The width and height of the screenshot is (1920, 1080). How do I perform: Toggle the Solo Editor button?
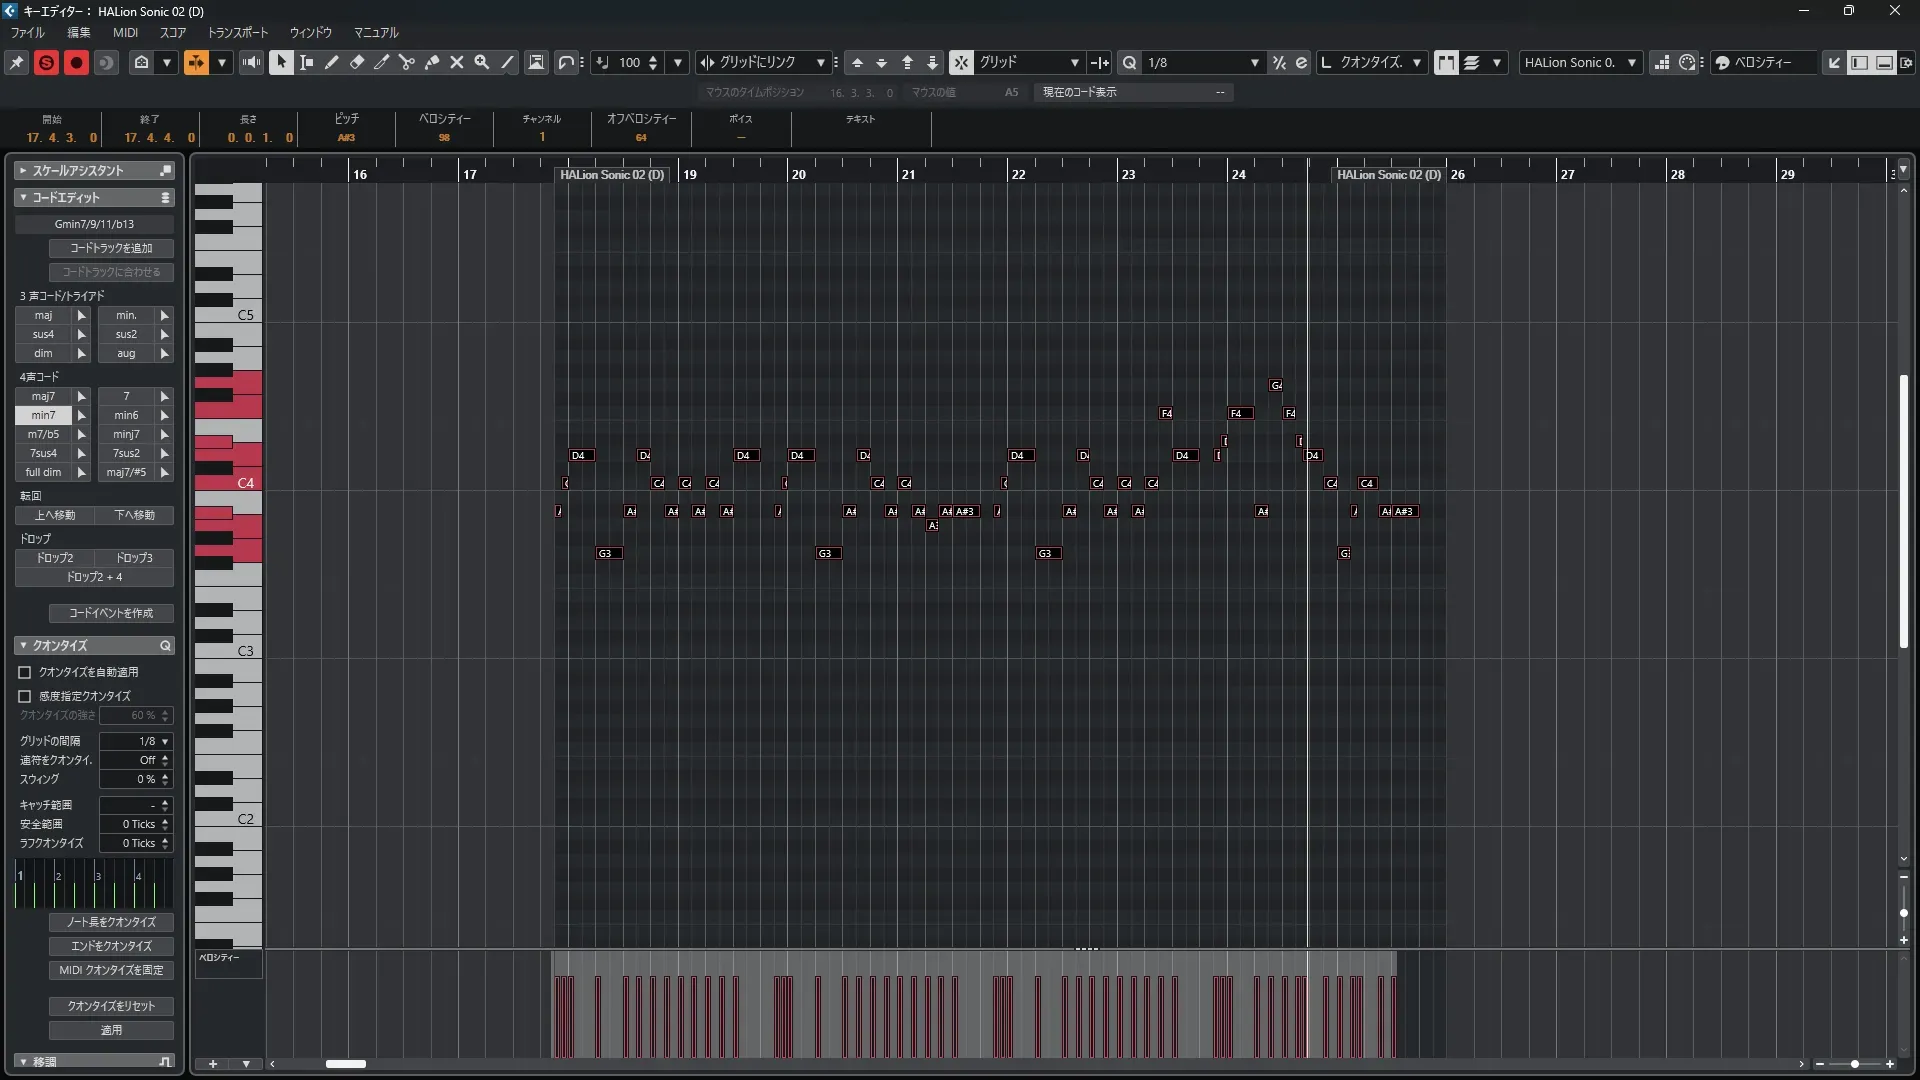coord(46,62)
